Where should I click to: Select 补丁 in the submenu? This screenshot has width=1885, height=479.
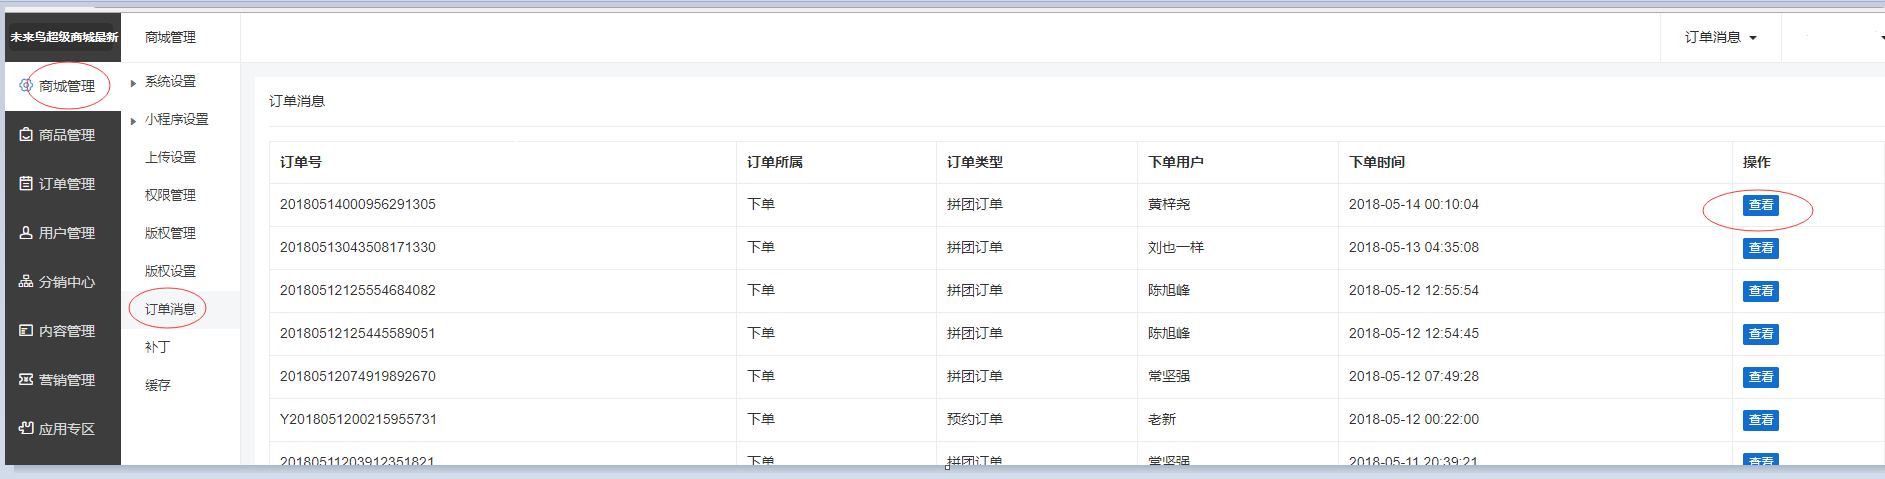tap(158, 347)
